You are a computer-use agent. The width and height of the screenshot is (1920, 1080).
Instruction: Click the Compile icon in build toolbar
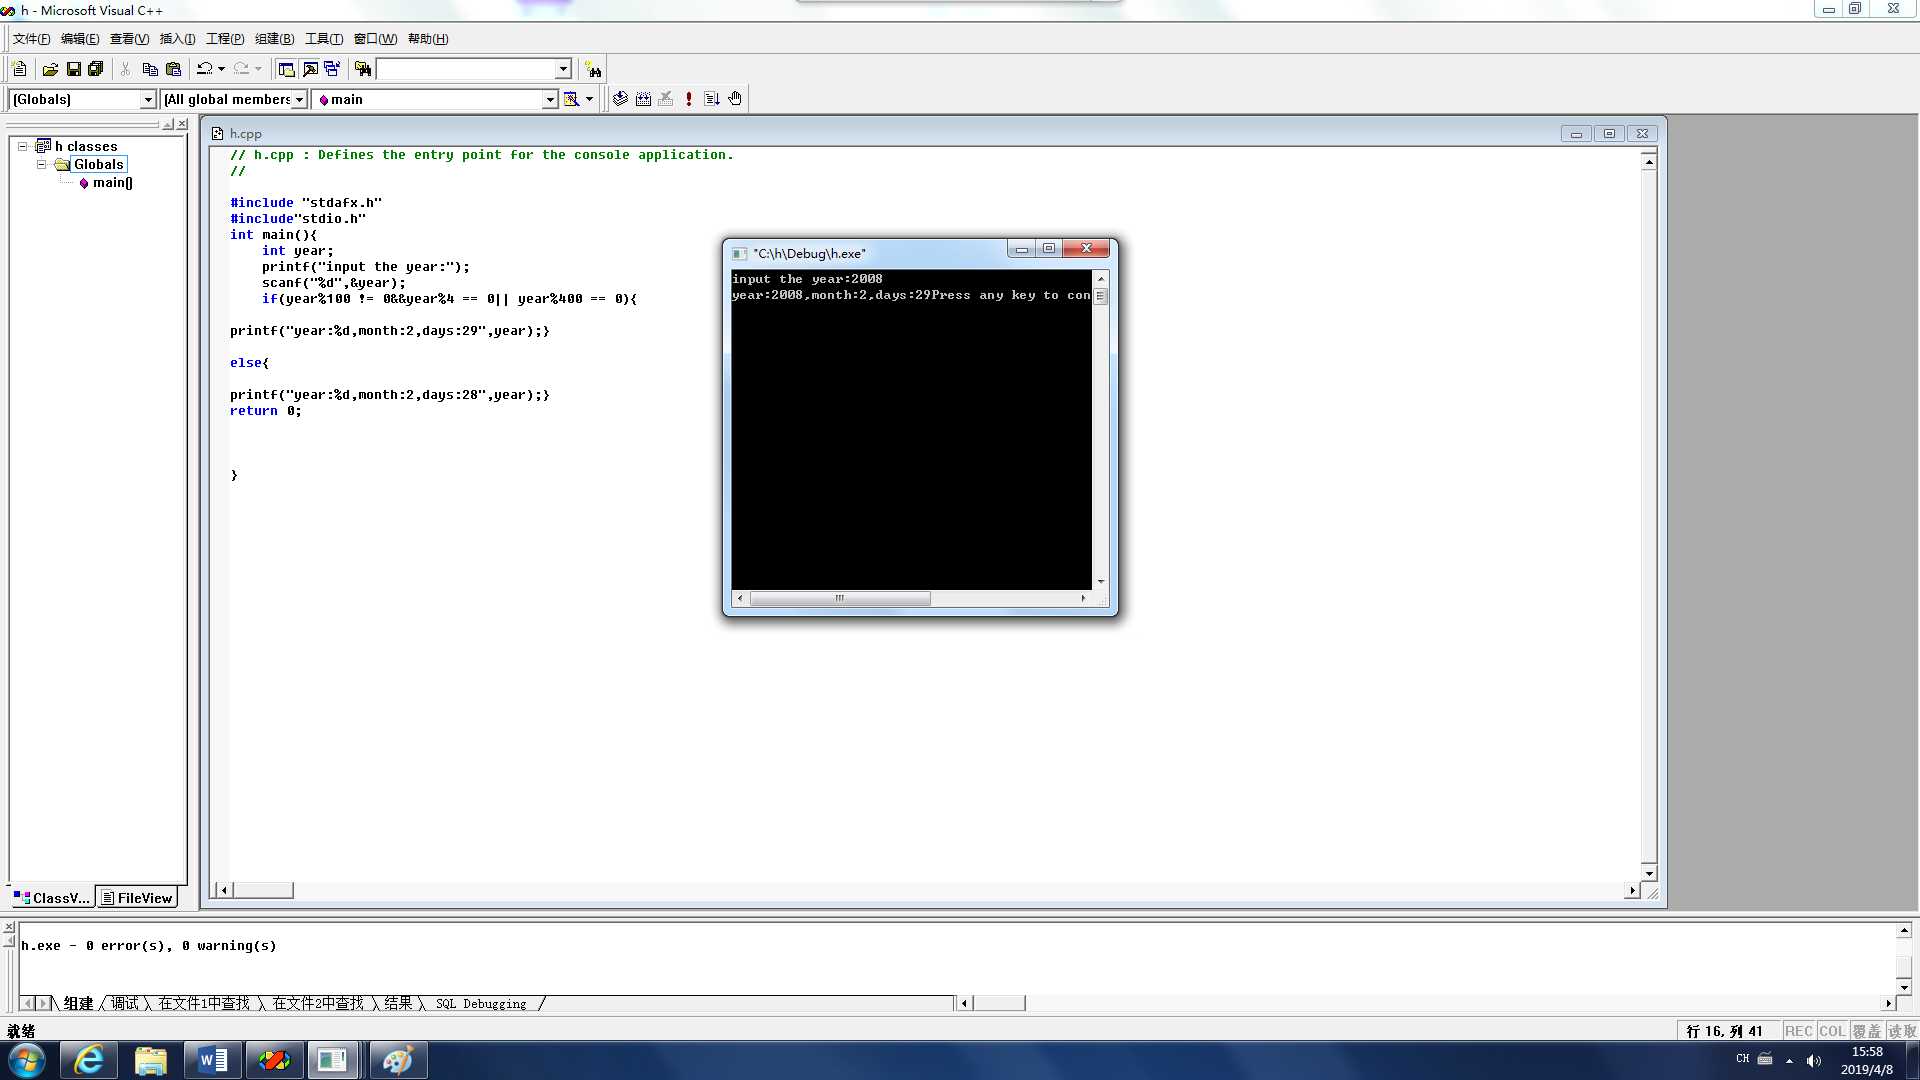pyautogui.click(x=620, y=99)
